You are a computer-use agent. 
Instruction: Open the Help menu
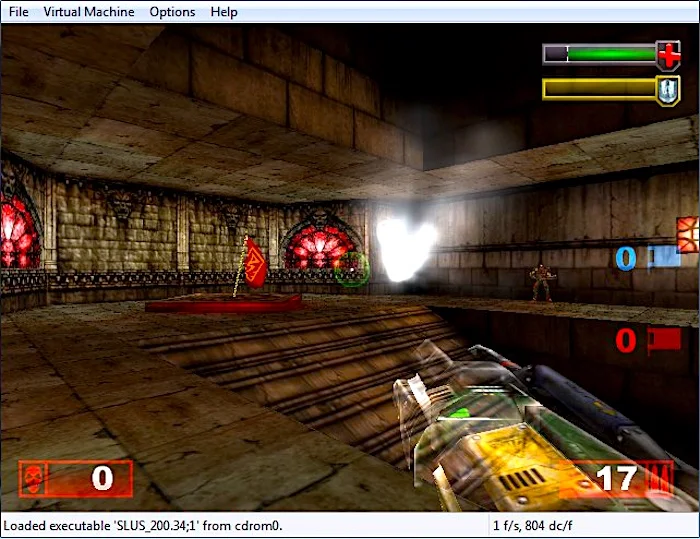224,12
